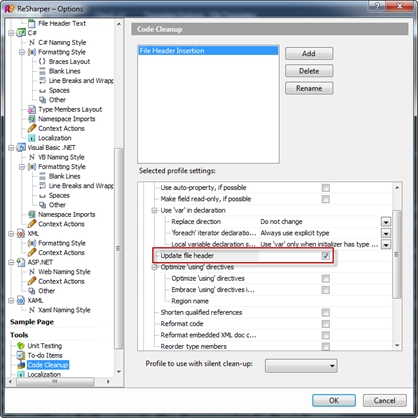418x418 pixels.
Task: Click the options tree vertical scrollbar thumb
Action: click(x=118, y=248)
